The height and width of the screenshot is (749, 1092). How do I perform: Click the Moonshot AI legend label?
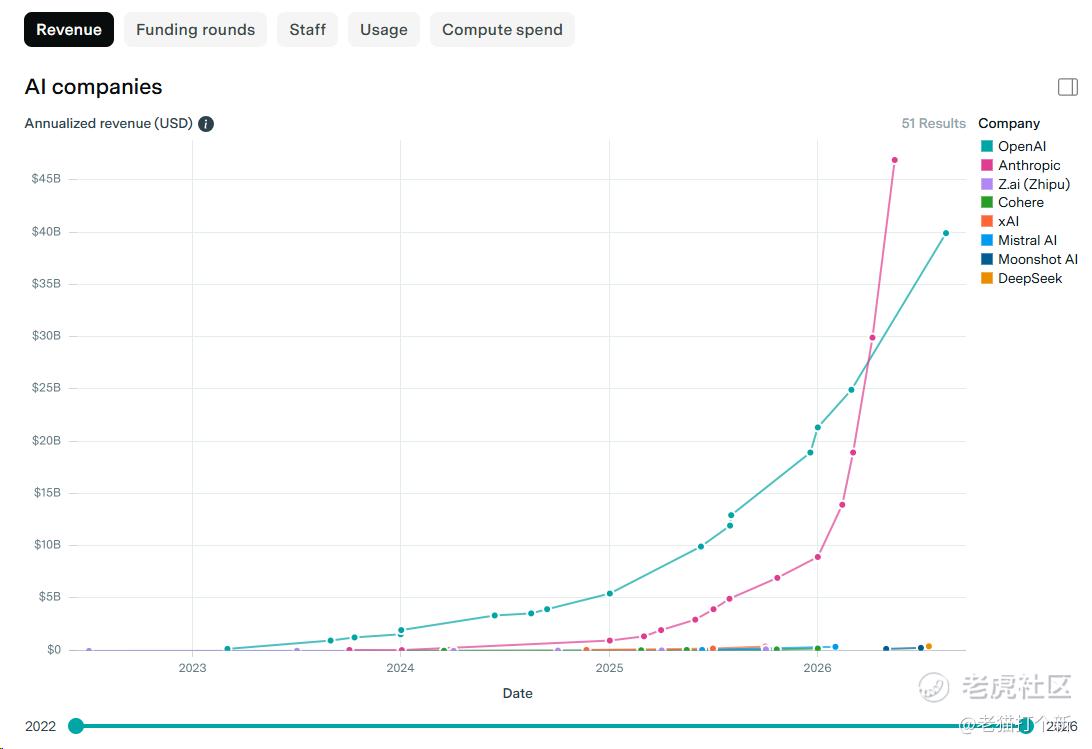pos(1038,258)
